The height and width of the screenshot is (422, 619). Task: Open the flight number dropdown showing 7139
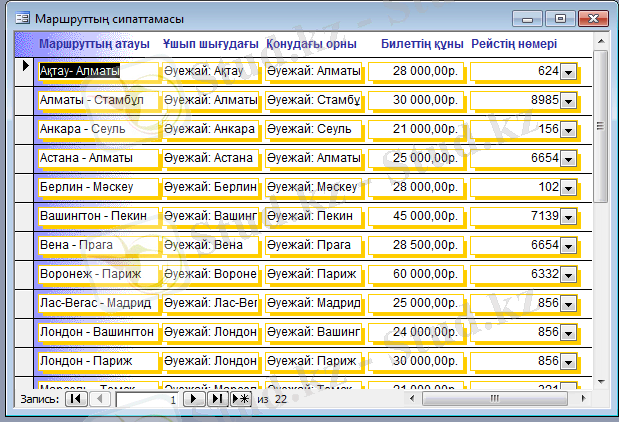568,217
